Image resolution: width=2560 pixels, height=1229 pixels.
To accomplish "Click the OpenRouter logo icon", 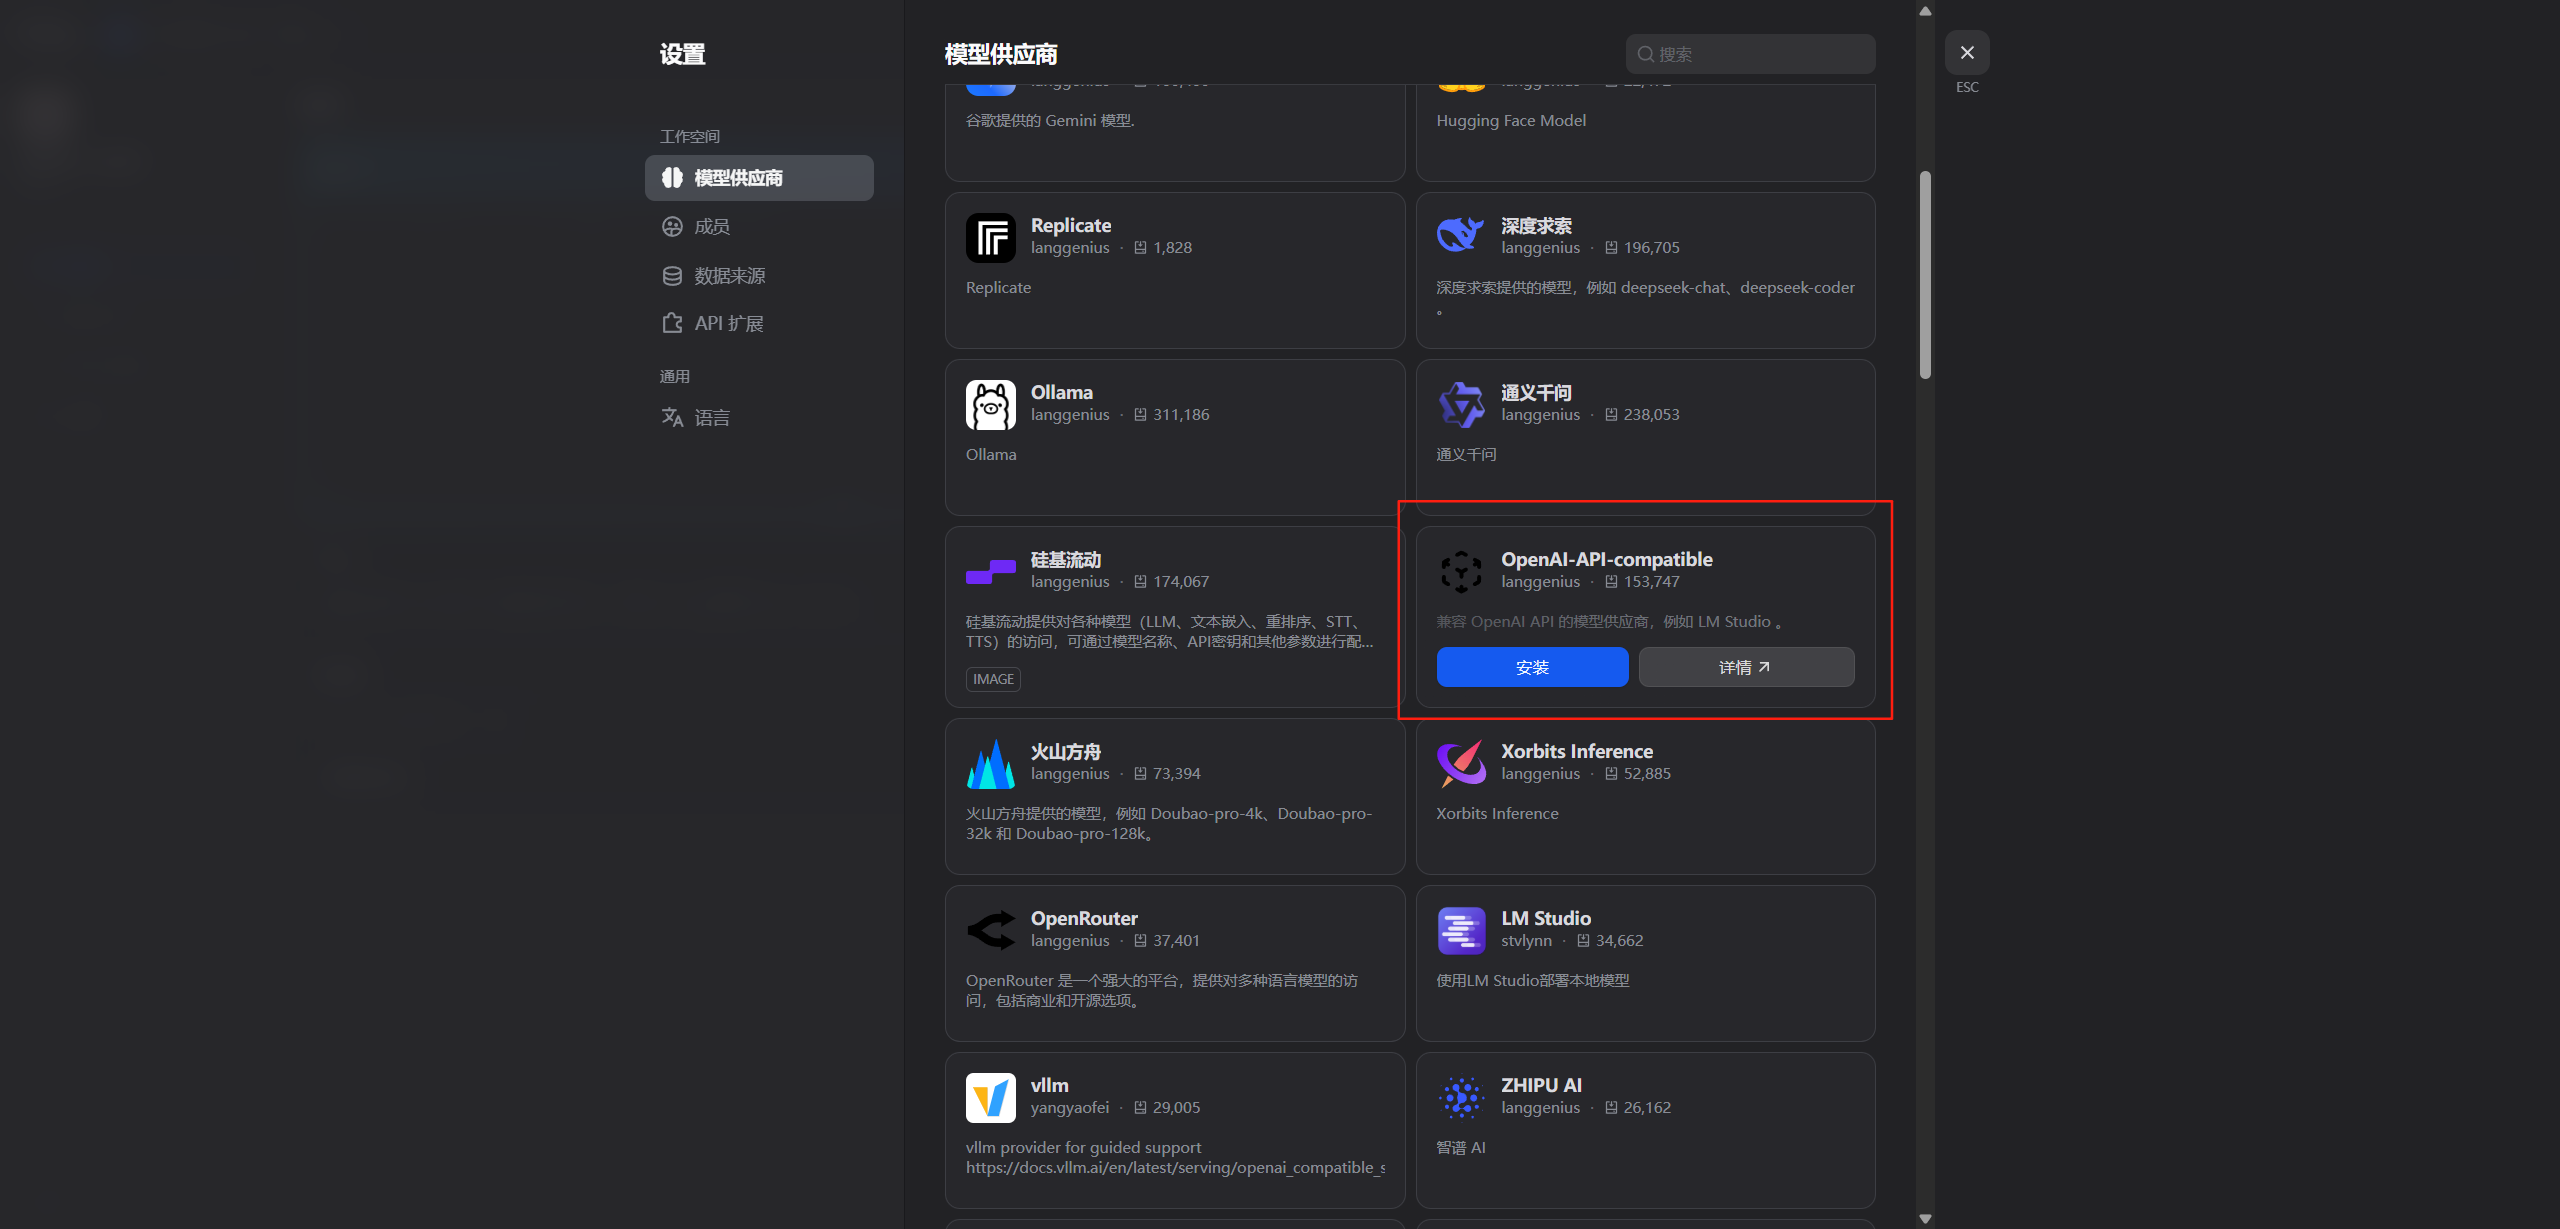I will (991, 930).
